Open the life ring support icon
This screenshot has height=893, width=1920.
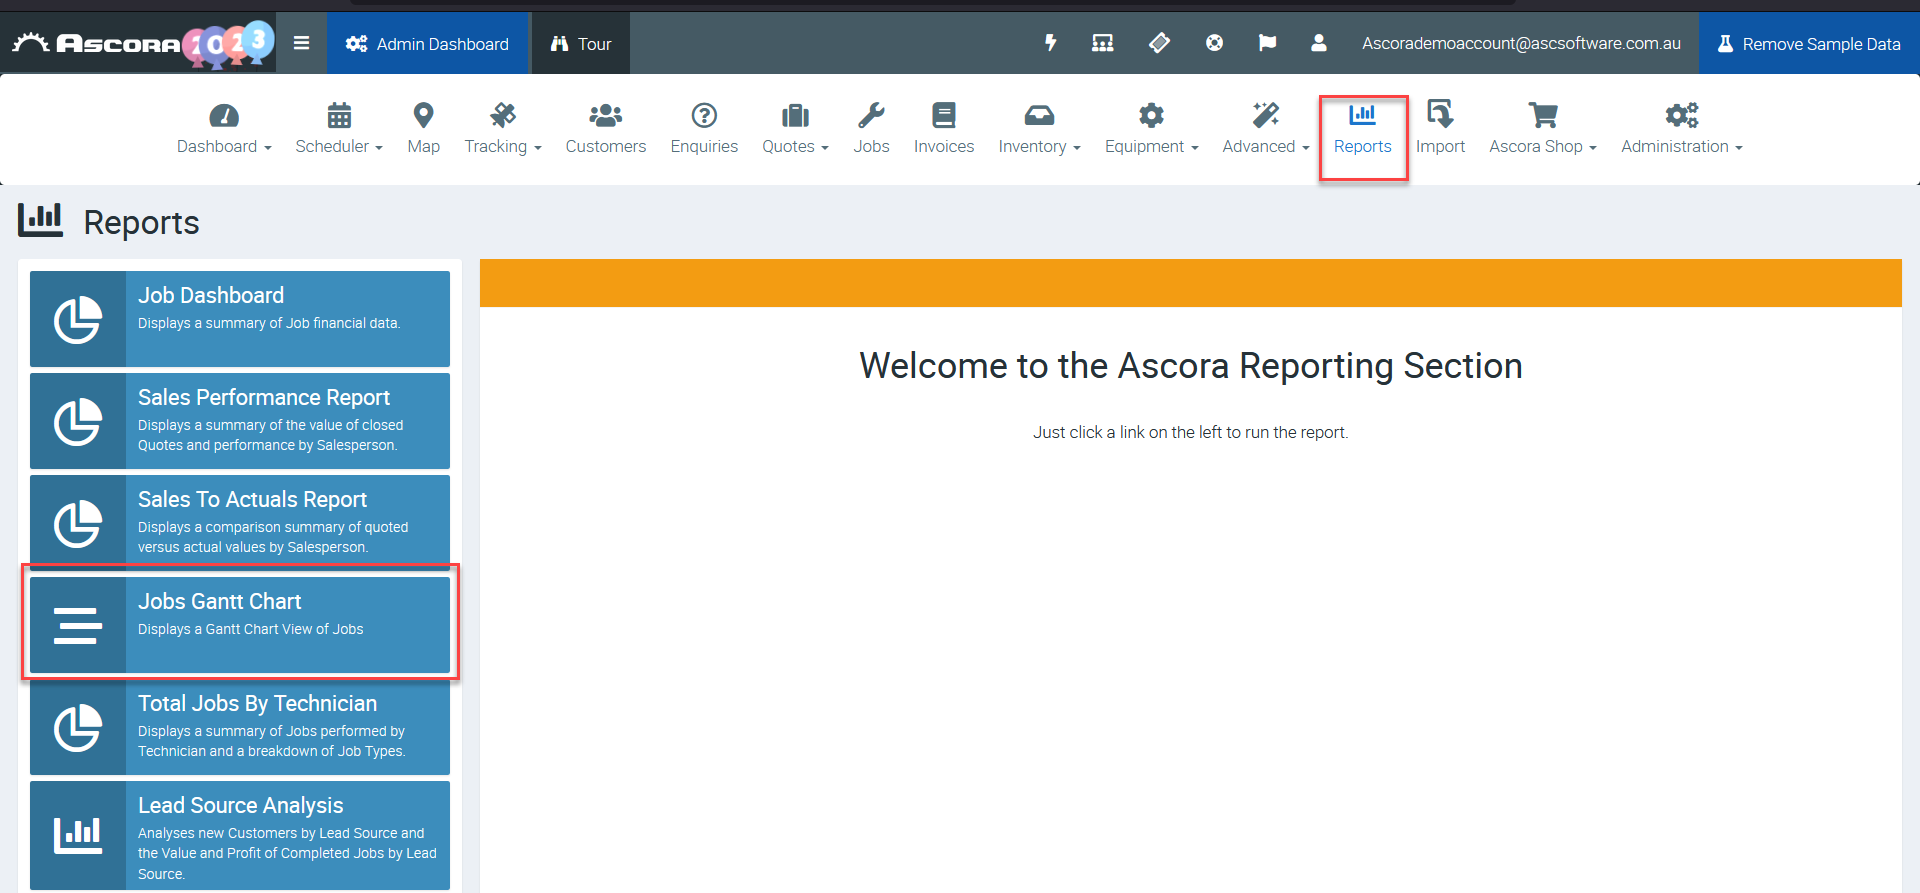pyautogui.click(x=1214, y=43)
